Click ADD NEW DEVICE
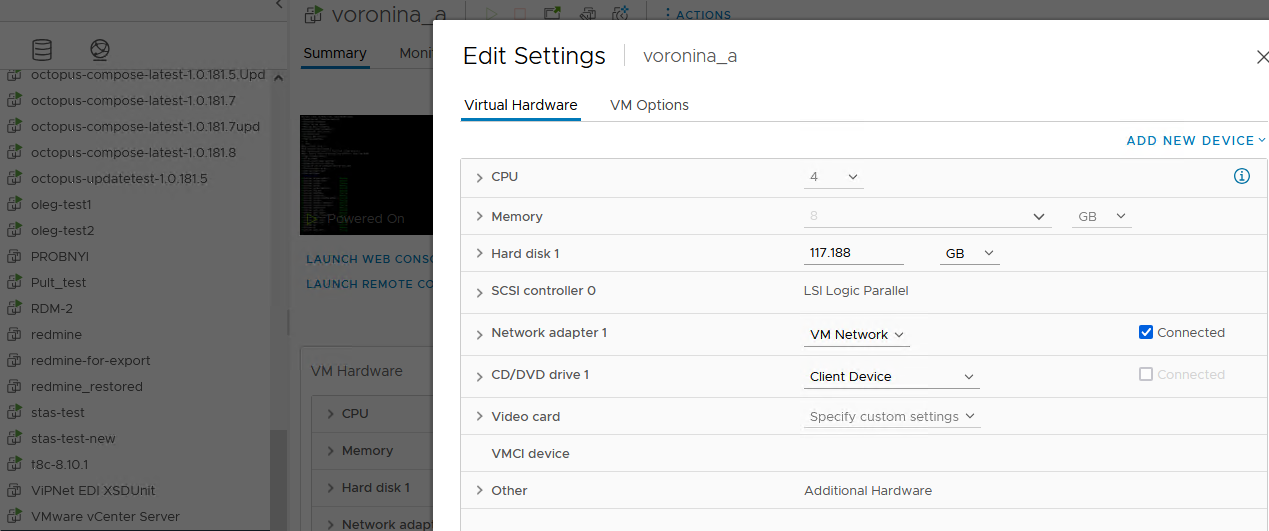 point(1196,141)
